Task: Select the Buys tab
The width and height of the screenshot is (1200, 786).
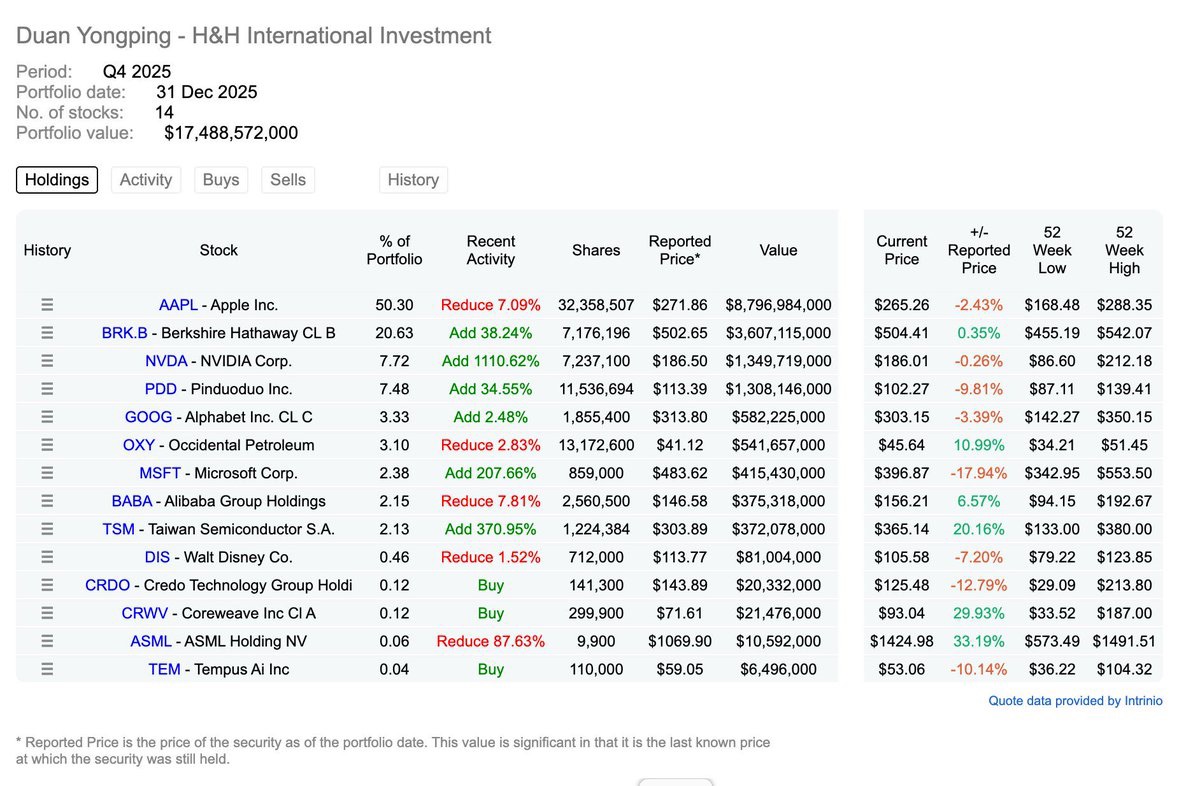Action: (221, 180)
